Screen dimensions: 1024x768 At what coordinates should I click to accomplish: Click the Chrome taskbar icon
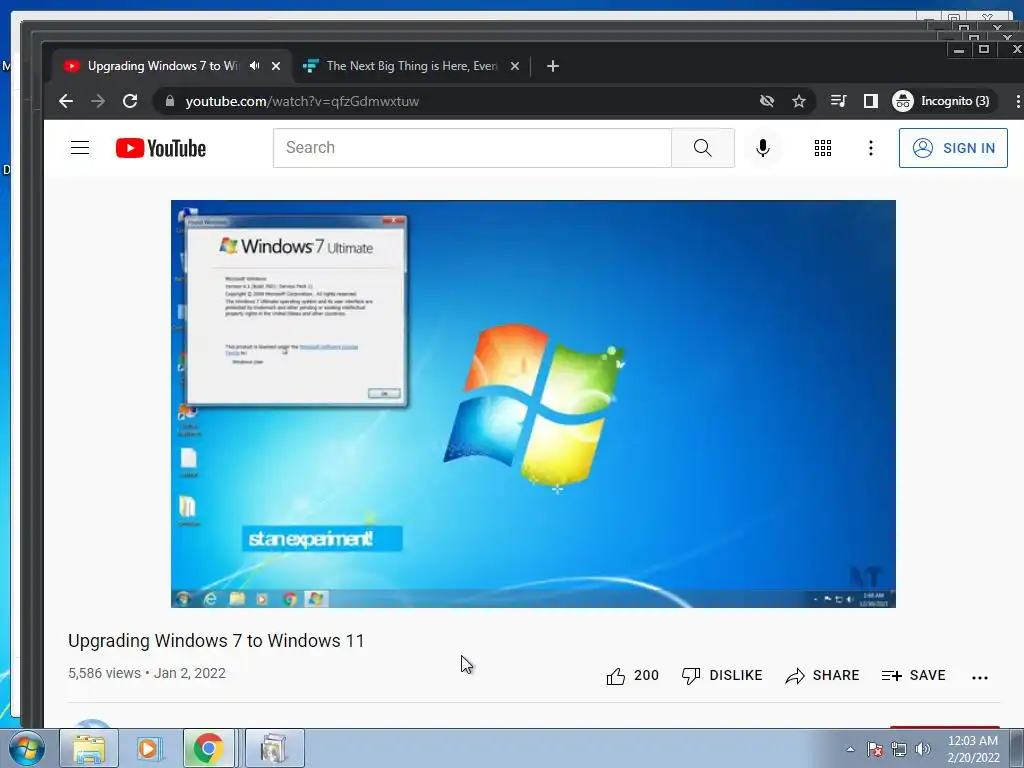(x=208, y=748)
